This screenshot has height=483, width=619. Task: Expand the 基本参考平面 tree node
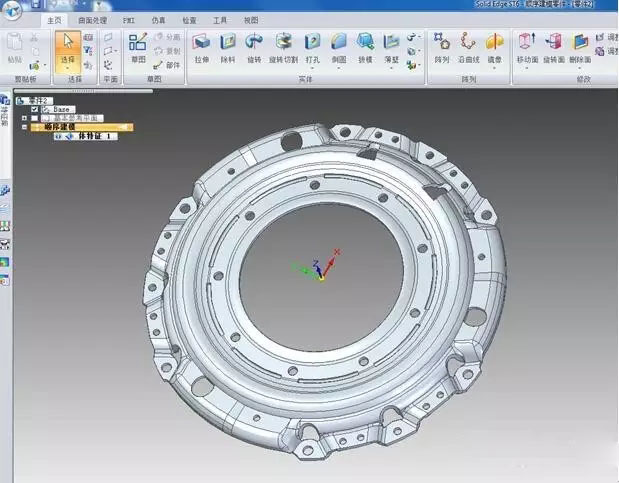tap(24, 118)
